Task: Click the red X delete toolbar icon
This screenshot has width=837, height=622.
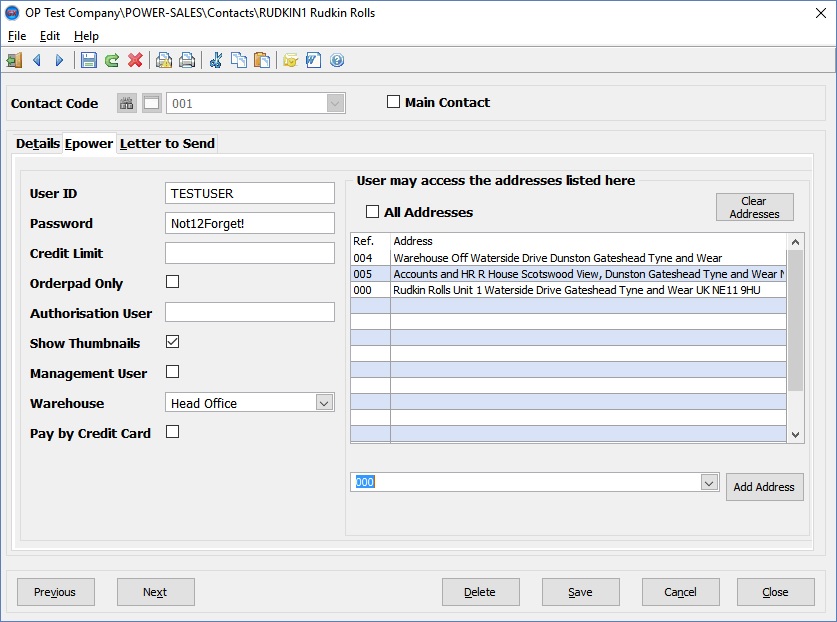Action: (135, 61)
